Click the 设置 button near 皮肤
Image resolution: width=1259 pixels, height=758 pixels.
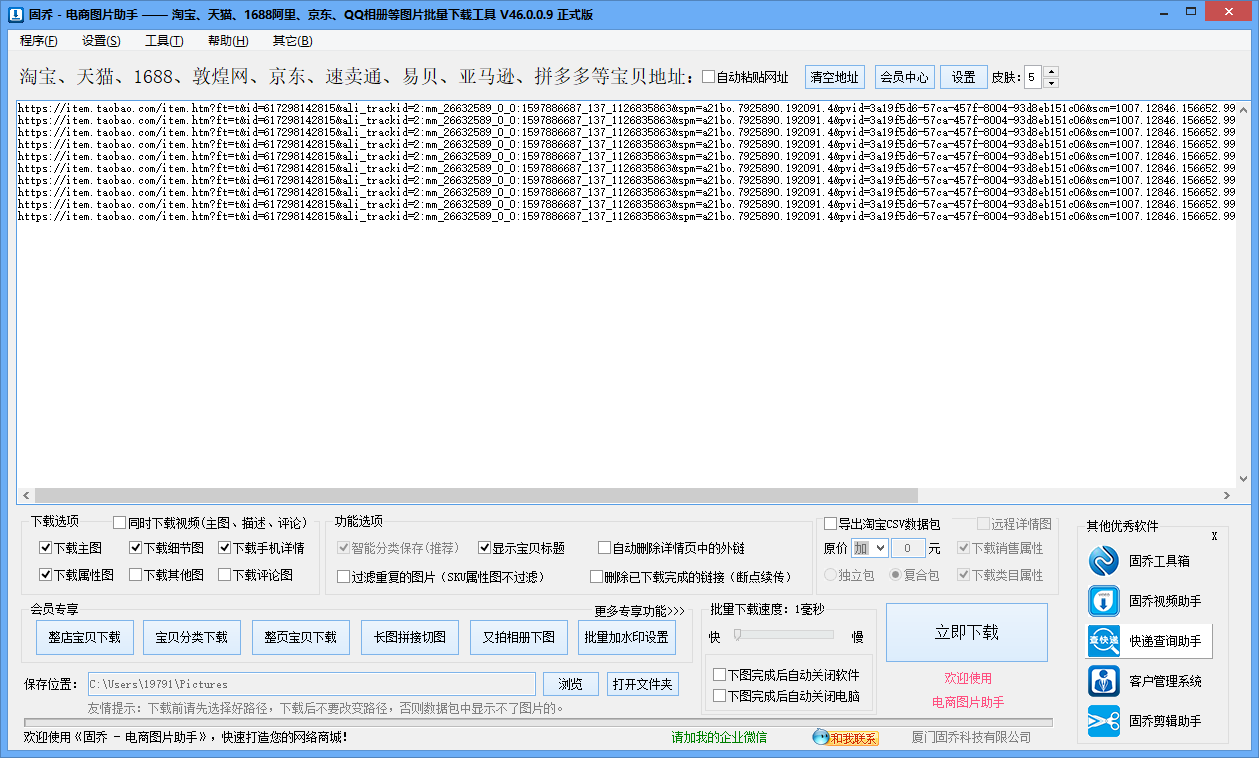click(x=963, y=77)
